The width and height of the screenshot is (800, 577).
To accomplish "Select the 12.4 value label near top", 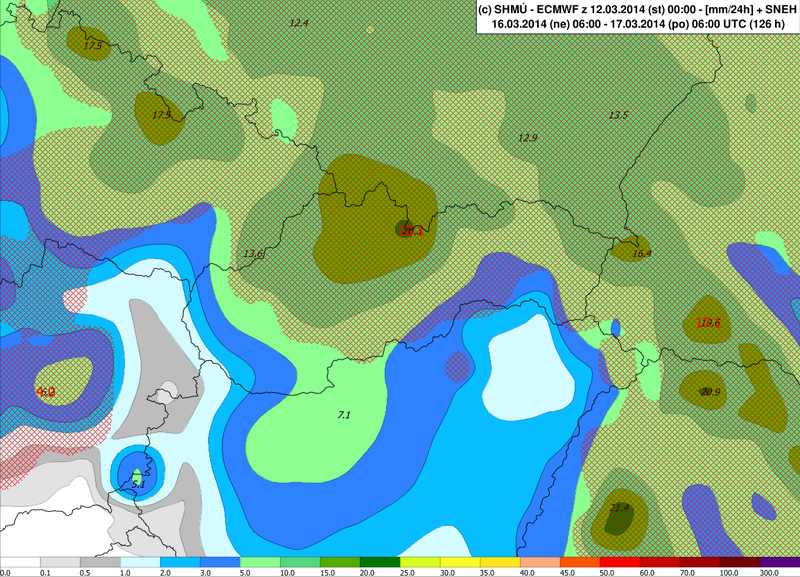I will pos(298,22).
